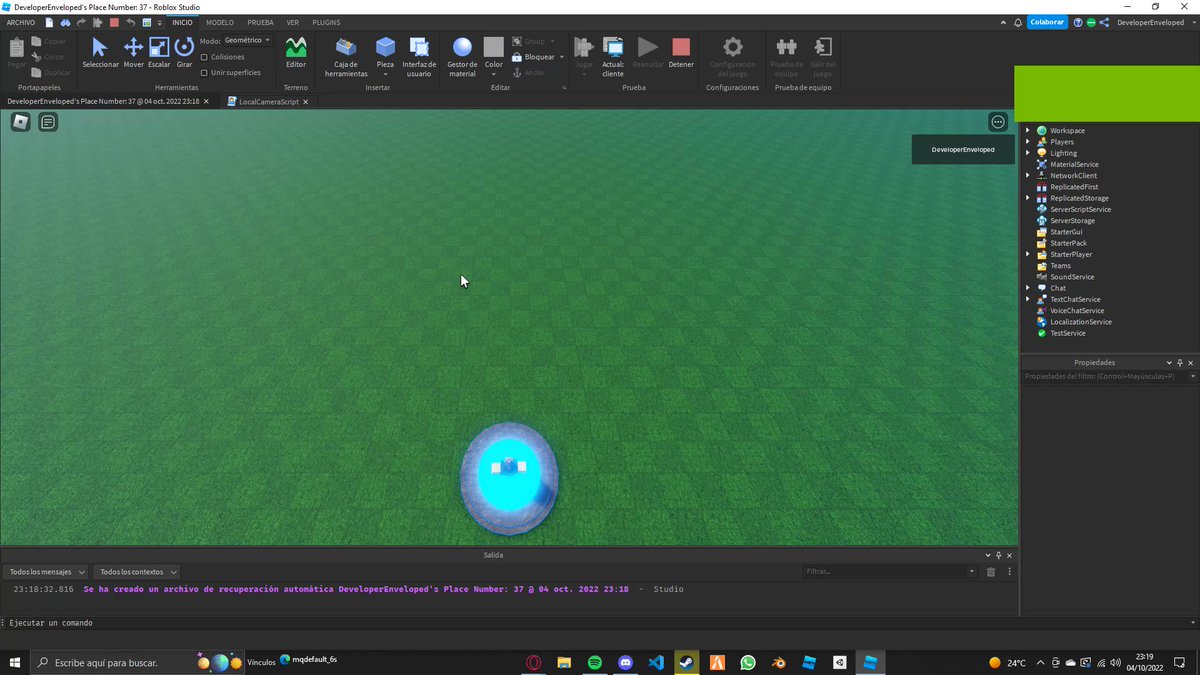Viewport: 1200px width, 675px height.
Task: Select SoundService in the Explorer
Action: click(1071, 277)
